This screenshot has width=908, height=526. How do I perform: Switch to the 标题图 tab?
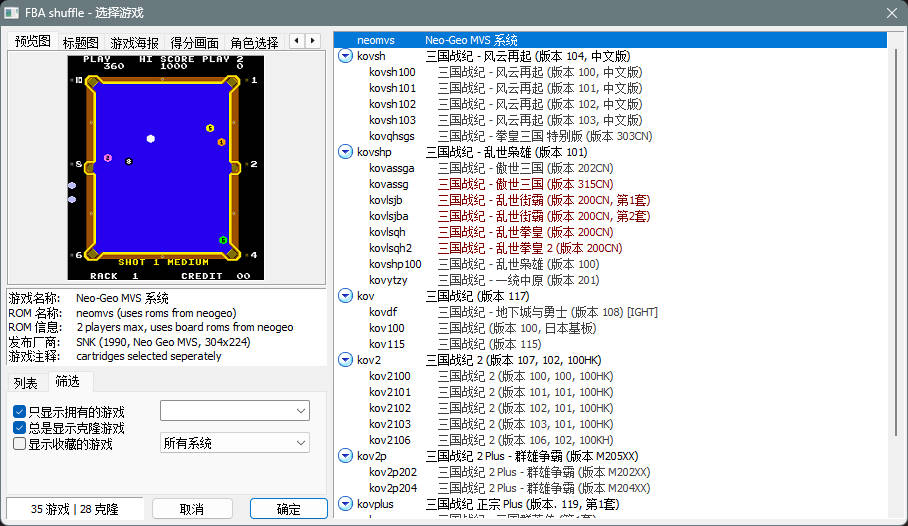point(80,43)
